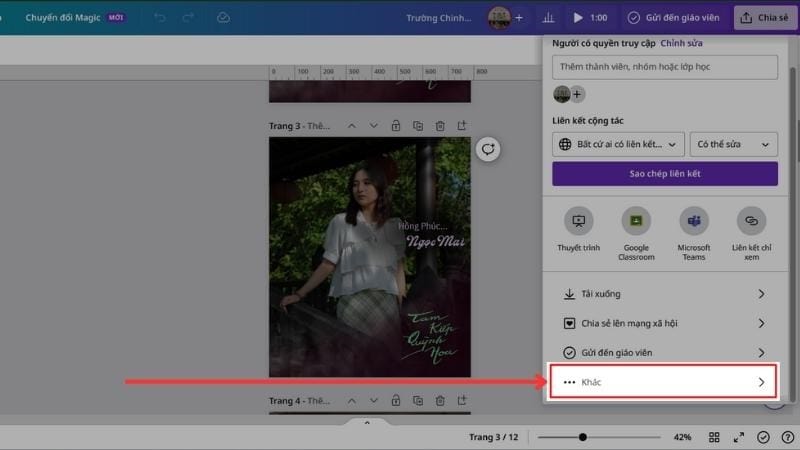Image resolution: width=800 pixels, height=450 pixels.
Task: Adjust the zoom slider at the bottom
Action: (583, 437)
